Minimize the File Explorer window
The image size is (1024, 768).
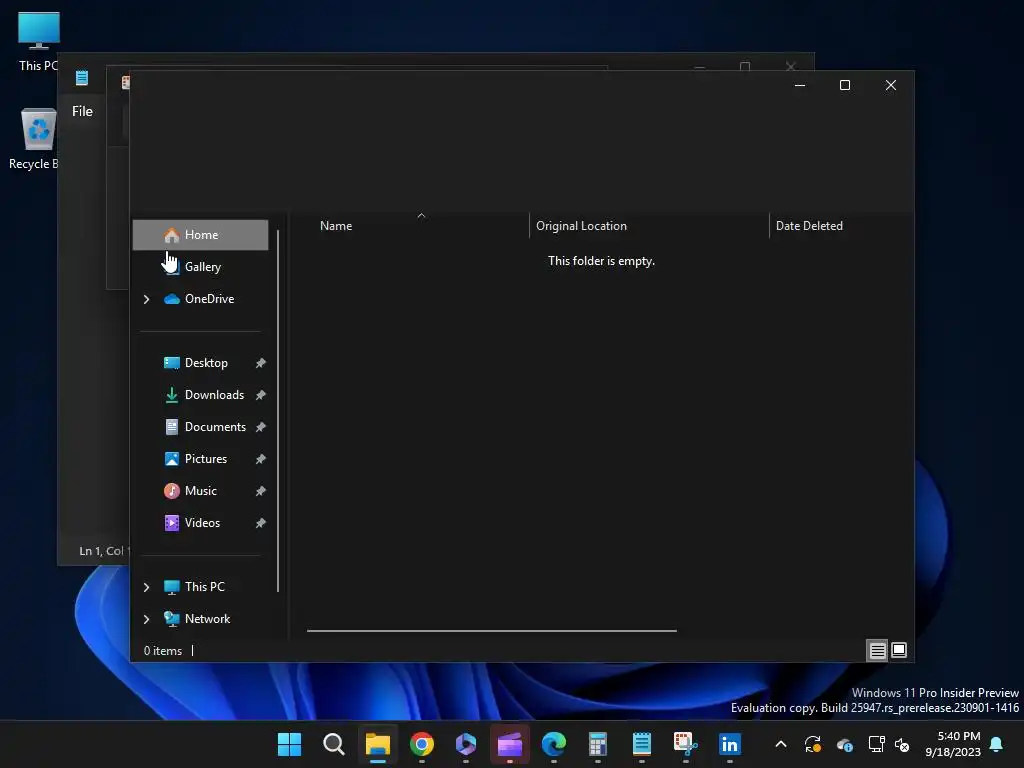point(800,86)
